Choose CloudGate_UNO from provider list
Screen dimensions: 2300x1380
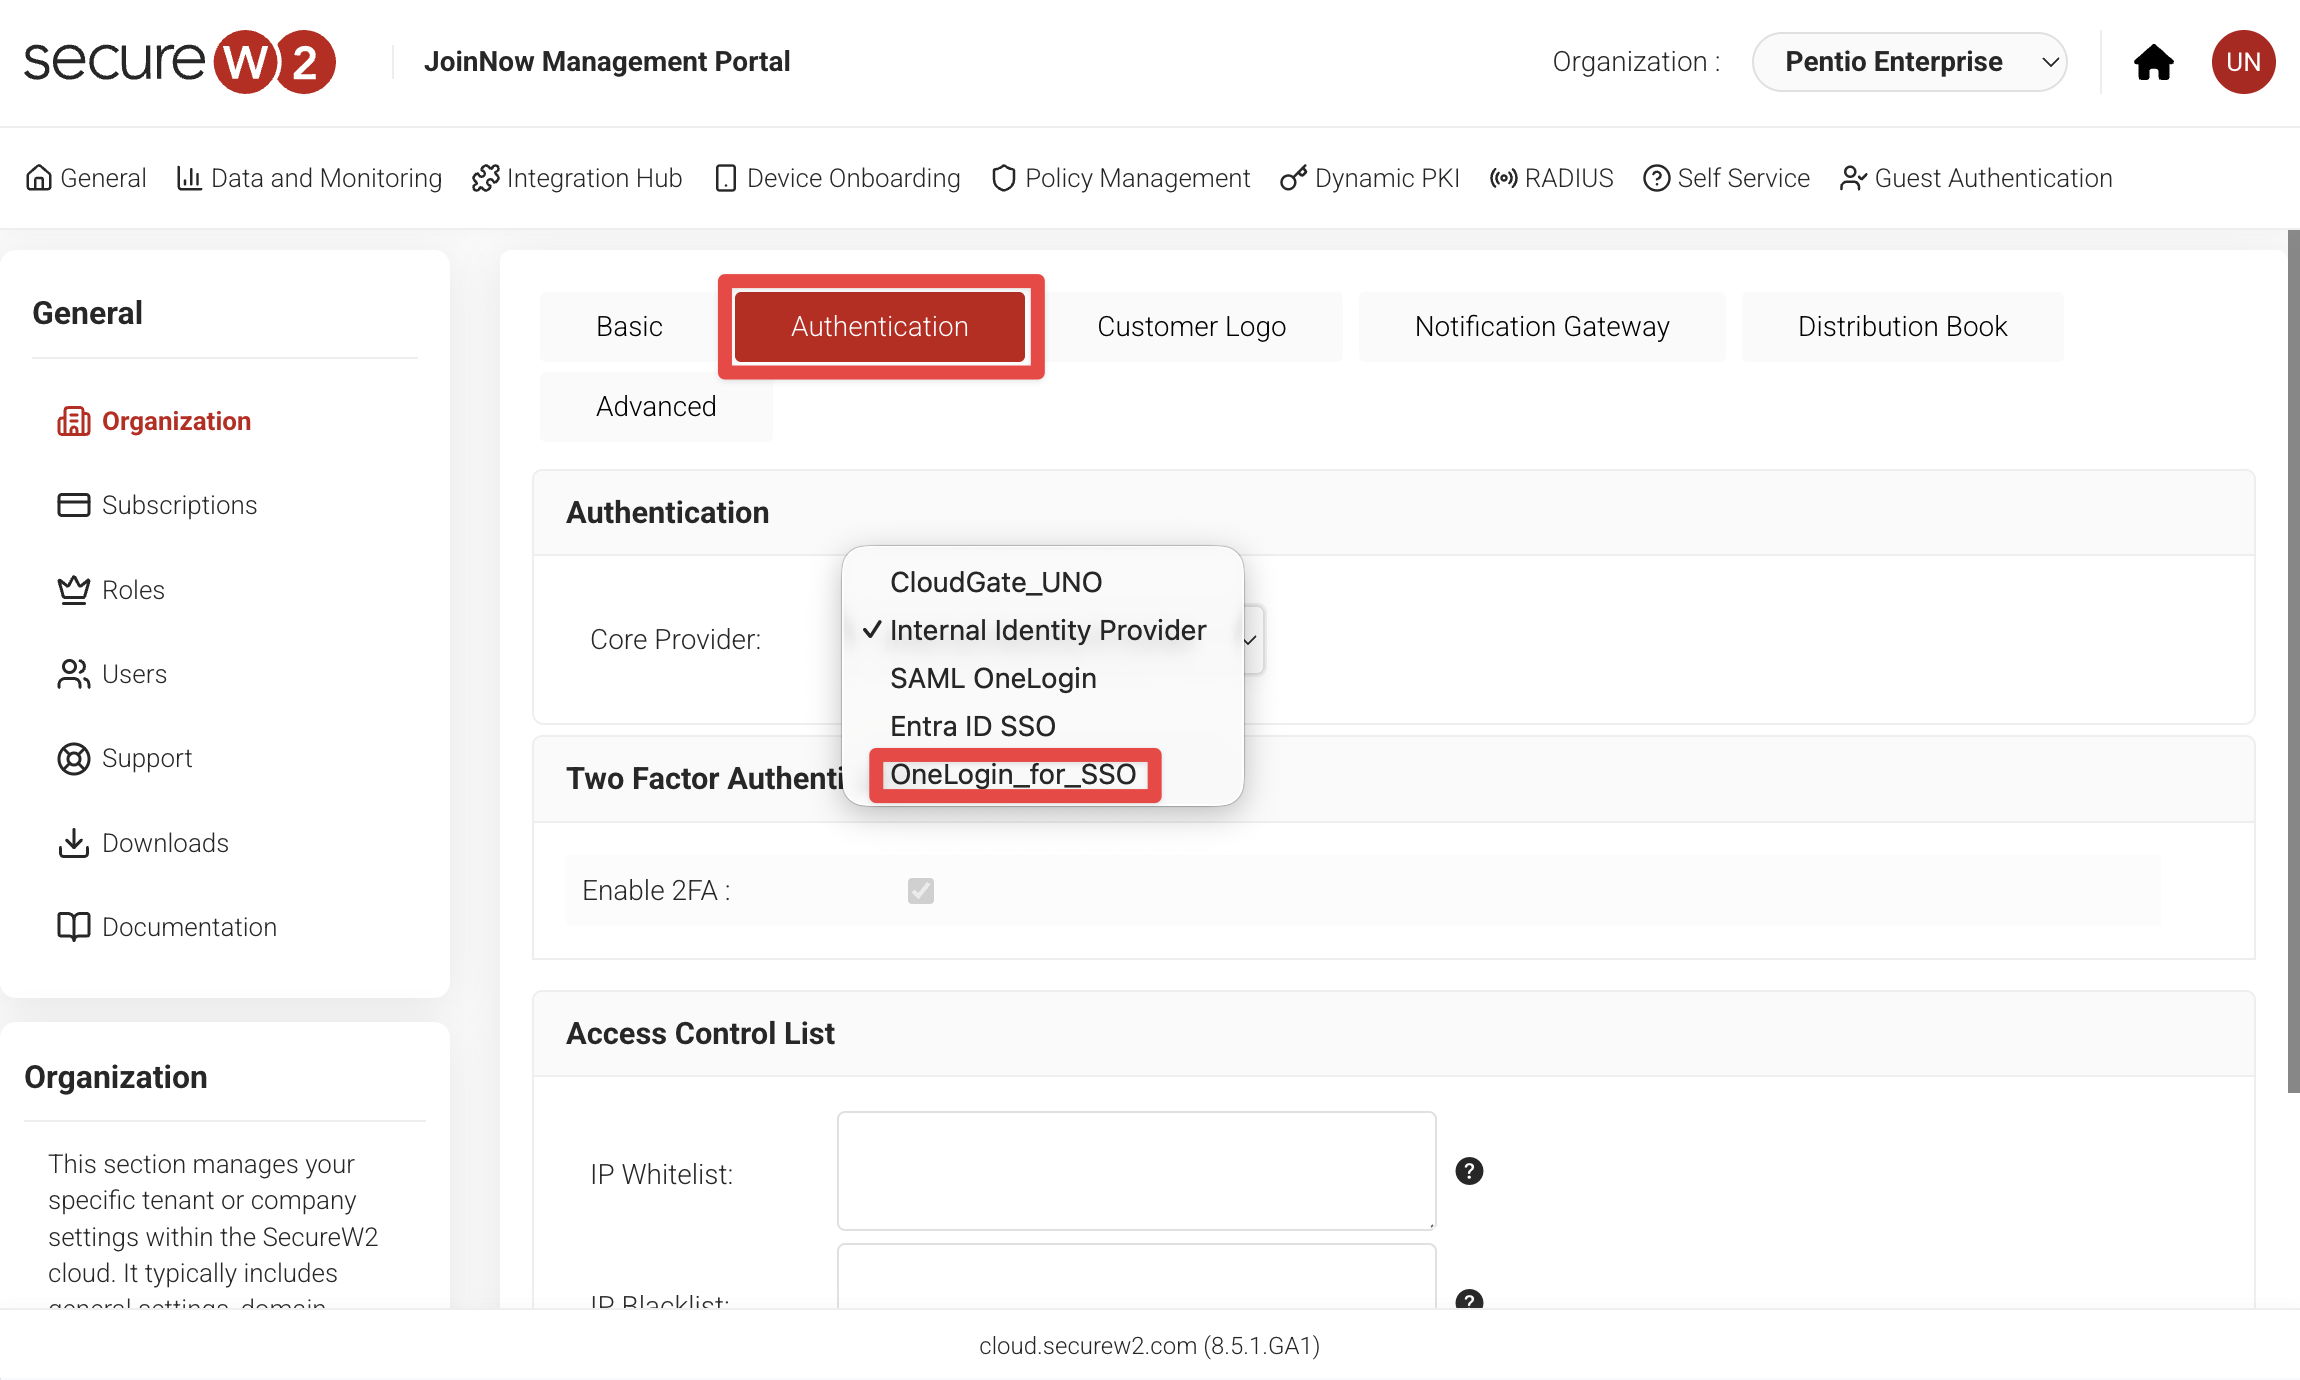pyautogui.click(x=996, y=582)
